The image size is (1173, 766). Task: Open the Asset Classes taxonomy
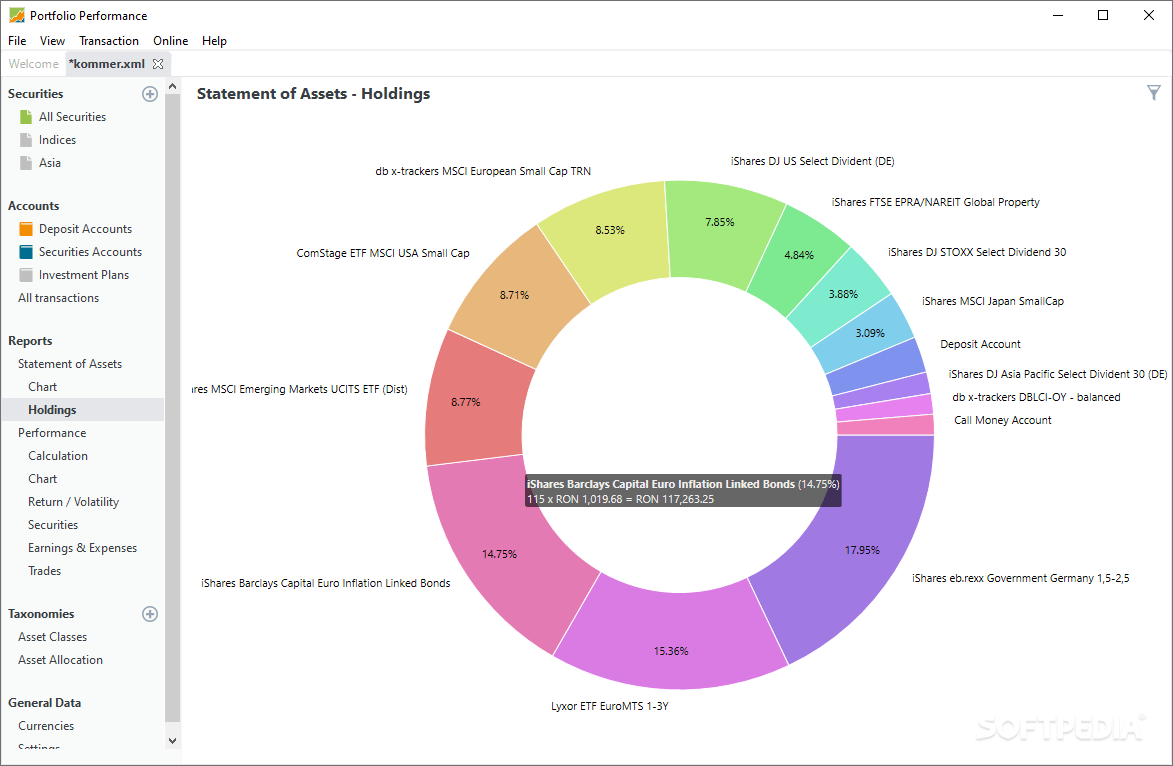(x=52, y=636)
